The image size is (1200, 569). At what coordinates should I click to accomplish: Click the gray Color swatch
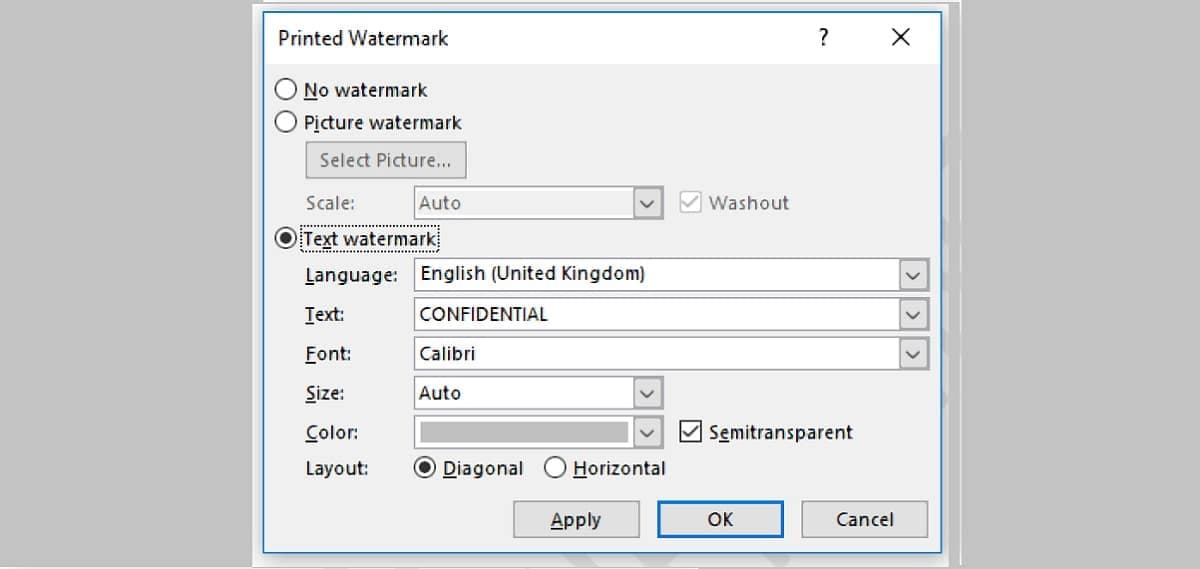pos(524,432)
